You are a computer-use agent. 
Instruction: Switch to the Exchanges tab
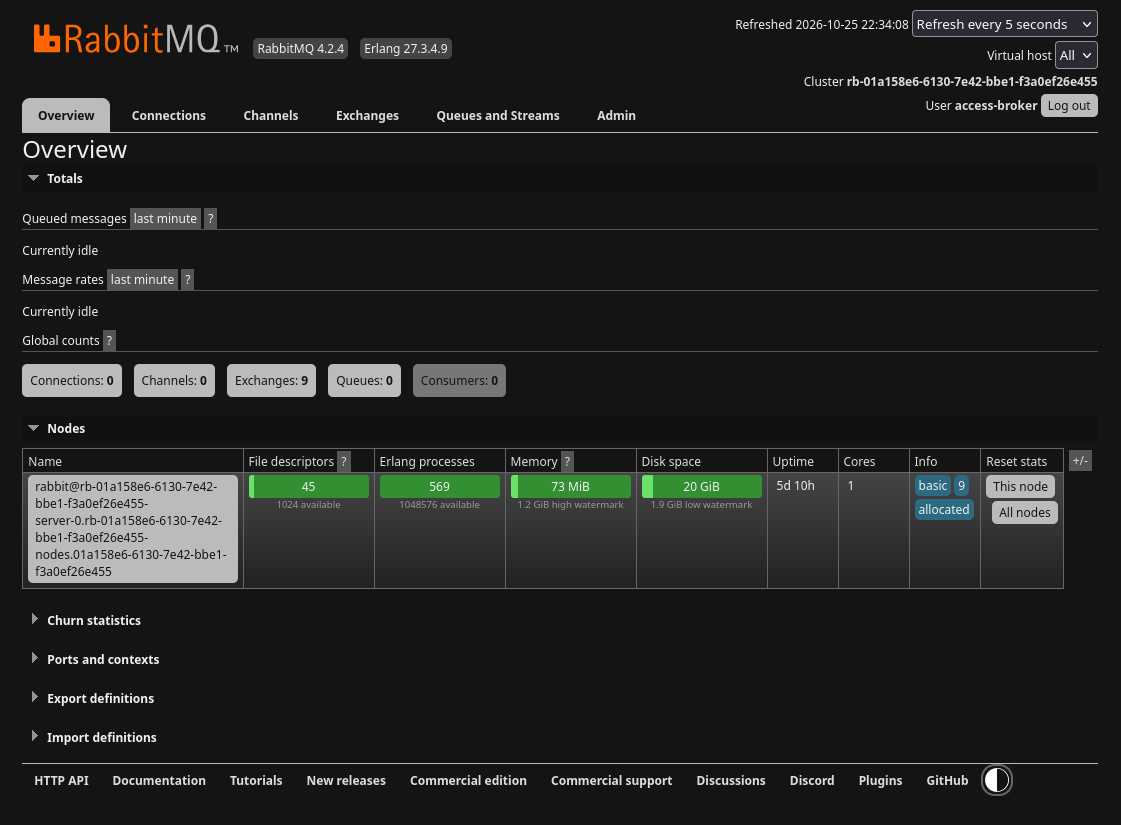coord(367,115)
